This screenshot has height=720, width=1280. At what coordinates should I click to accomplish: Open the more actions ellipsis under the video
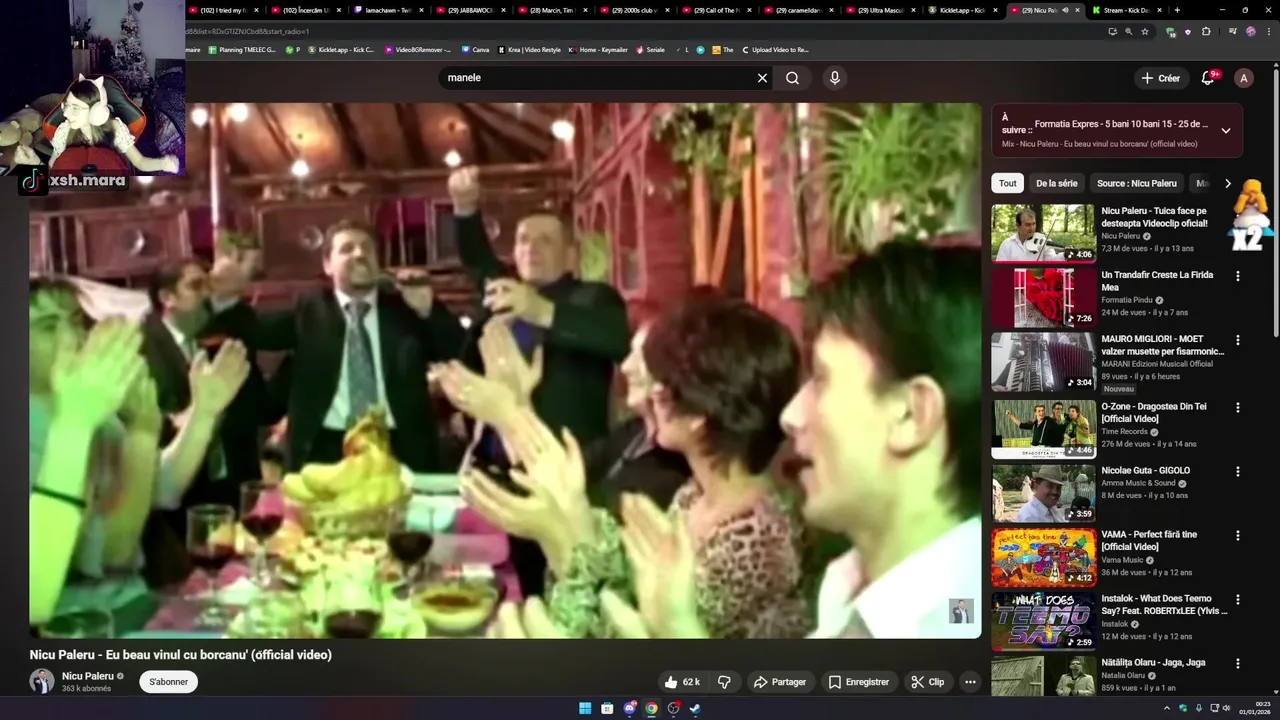click(x=969, y=682)
